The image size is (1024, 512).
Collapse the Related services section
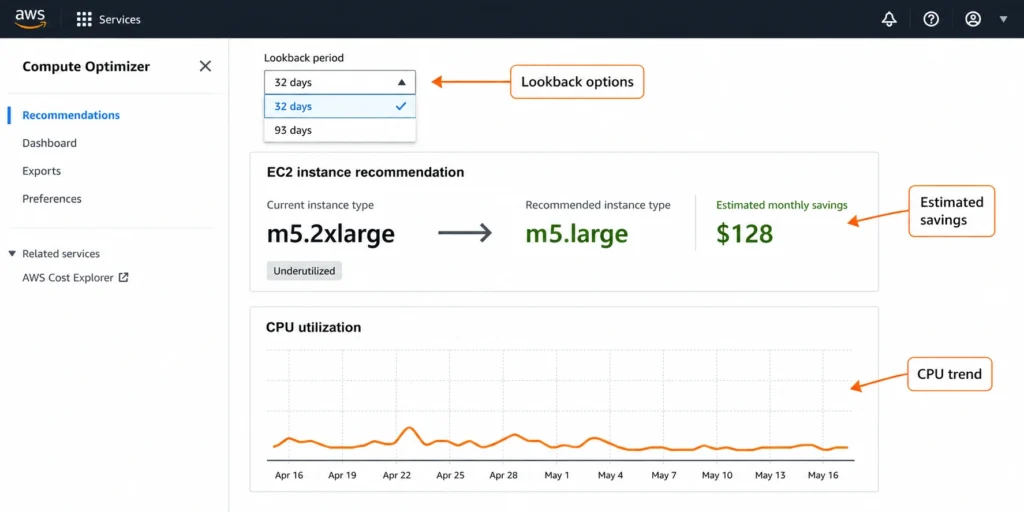(12, 253)
